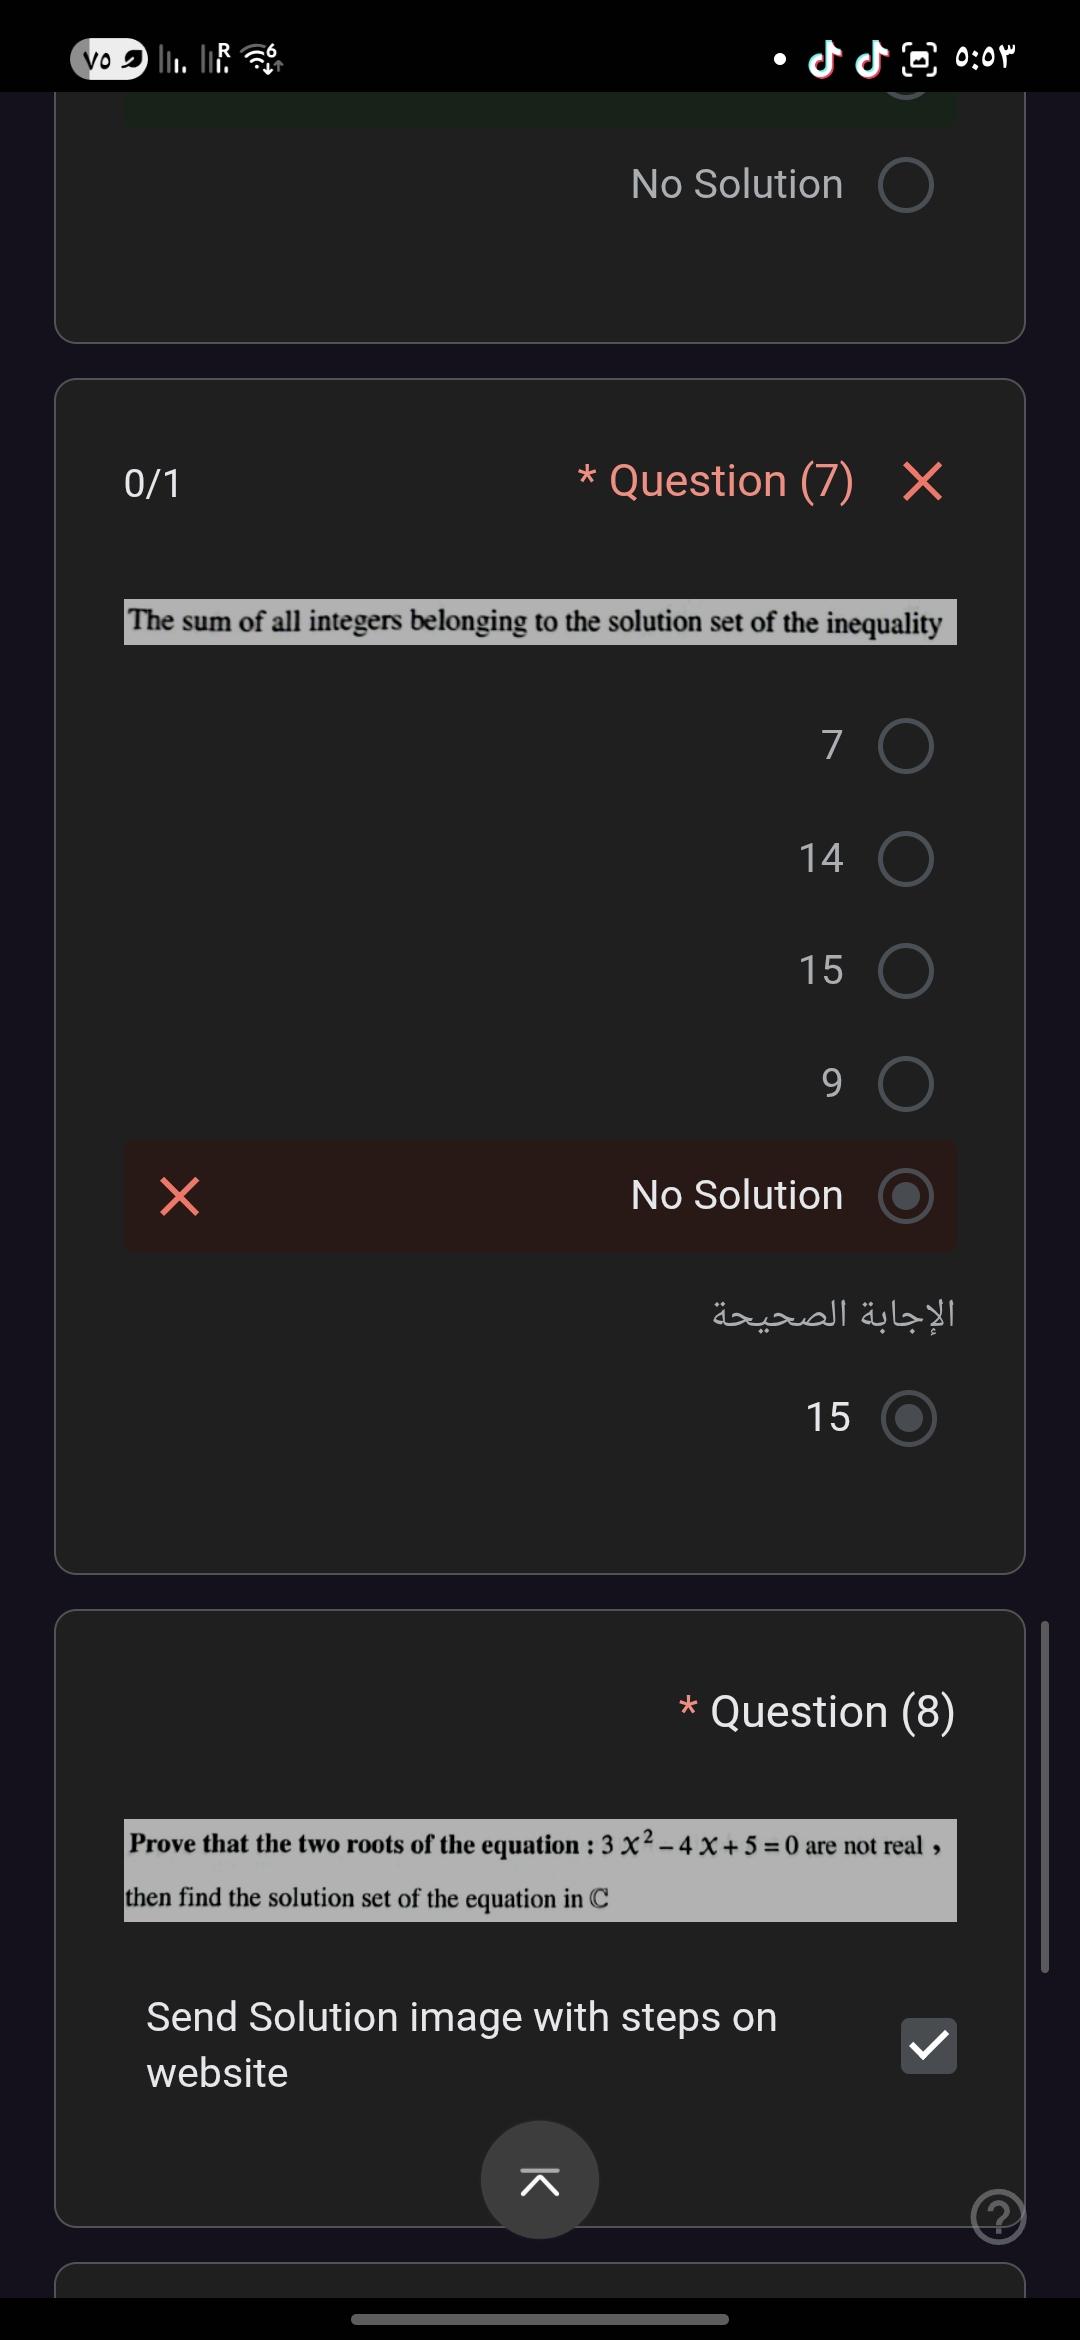Screen dimensions: 1080x2340
Task: Tap the correct answer 15 radio button
Action: pyautogui.click(x=908, y=1418)
